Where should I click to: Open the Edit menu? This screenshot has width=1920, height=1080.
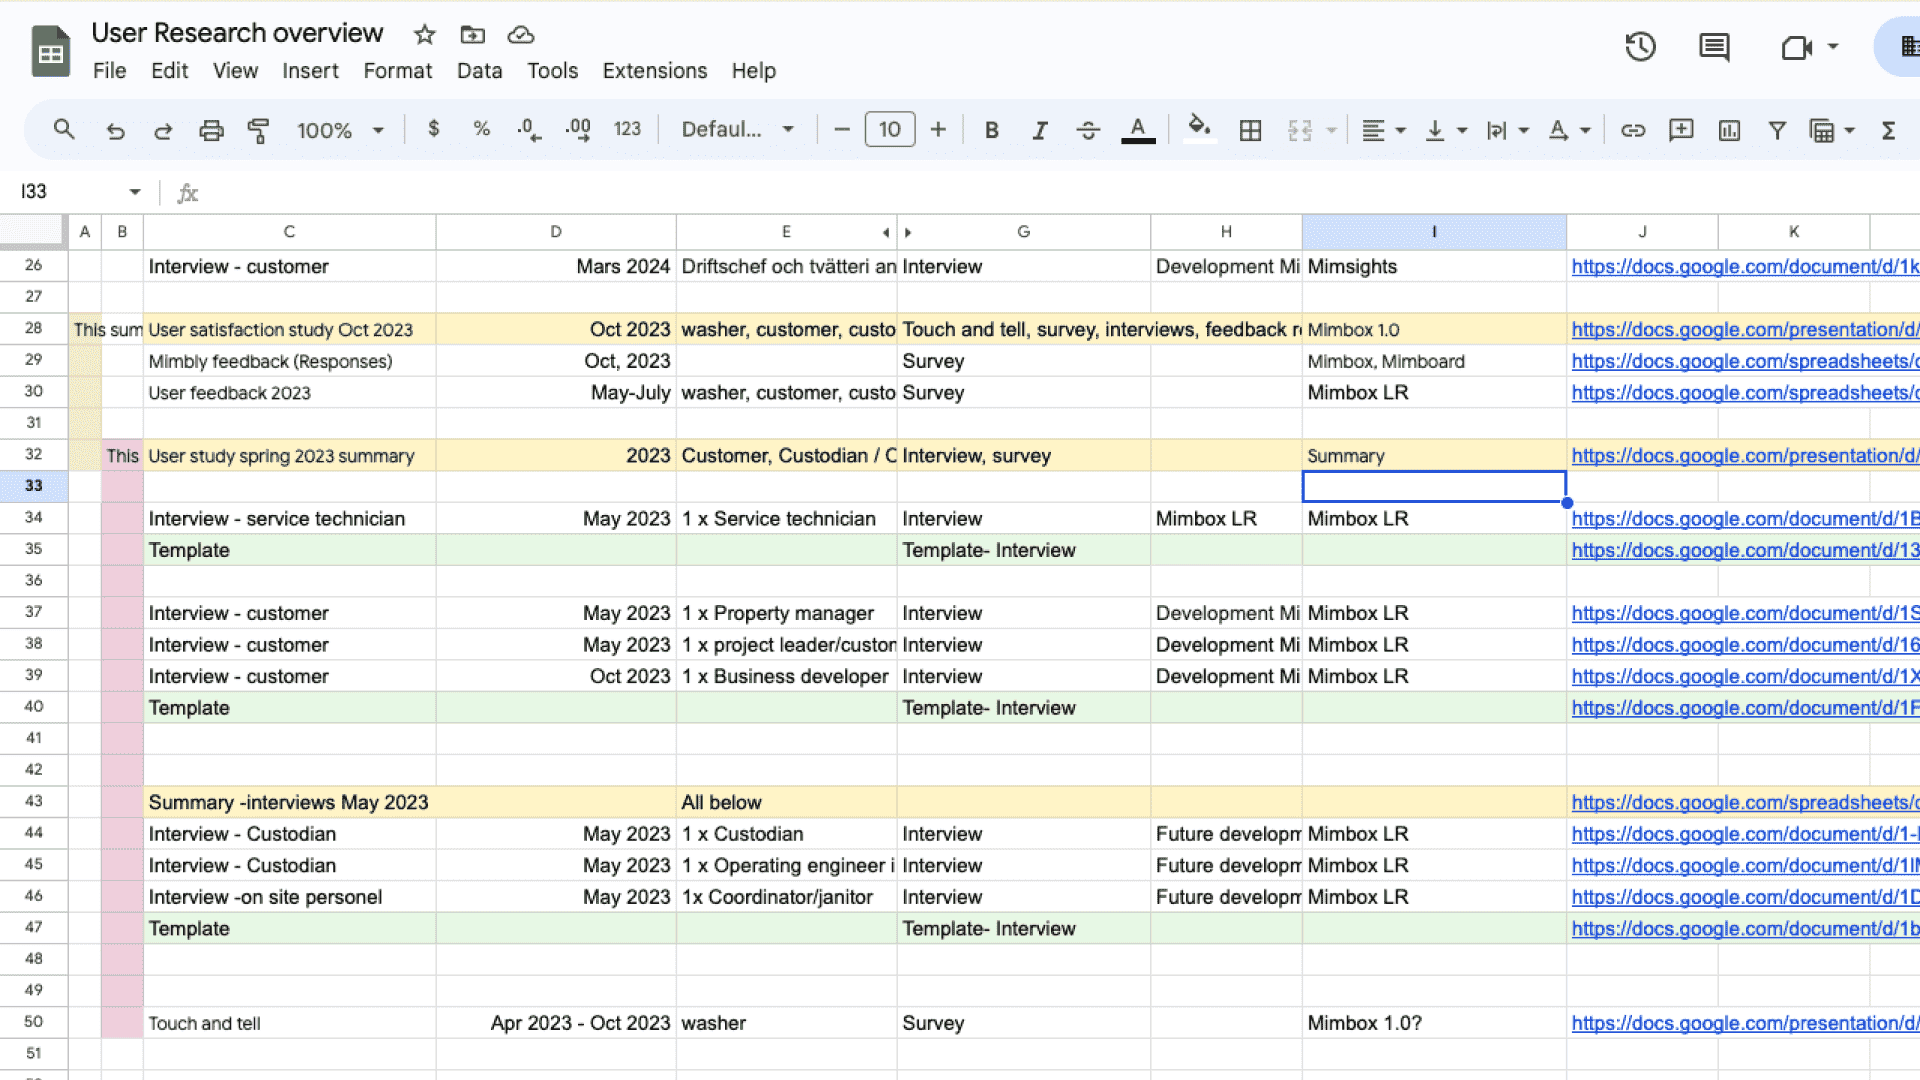click(169, 71)
